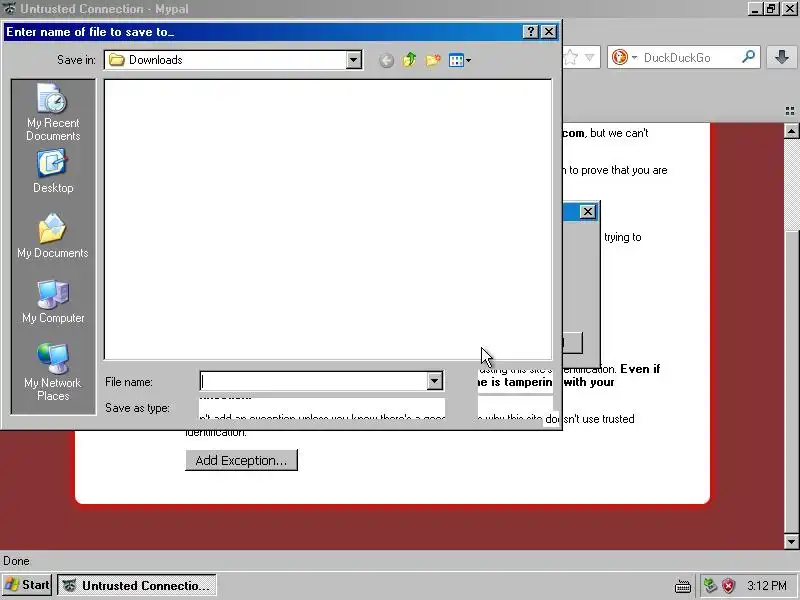This screenshot has height=600, width=800.
Task: Click the File name text field
Action: pos(314,381)
